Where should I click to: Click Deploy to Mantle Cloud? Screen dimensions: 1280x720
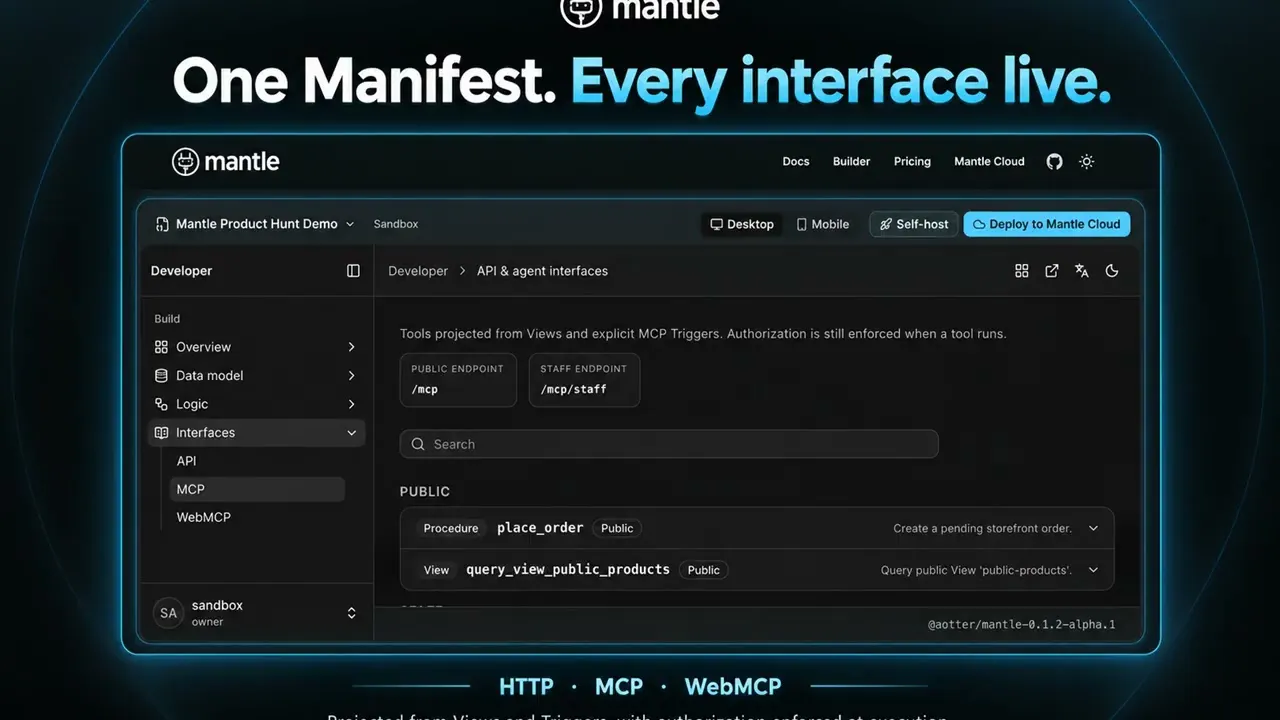(x=1047, y=224)
